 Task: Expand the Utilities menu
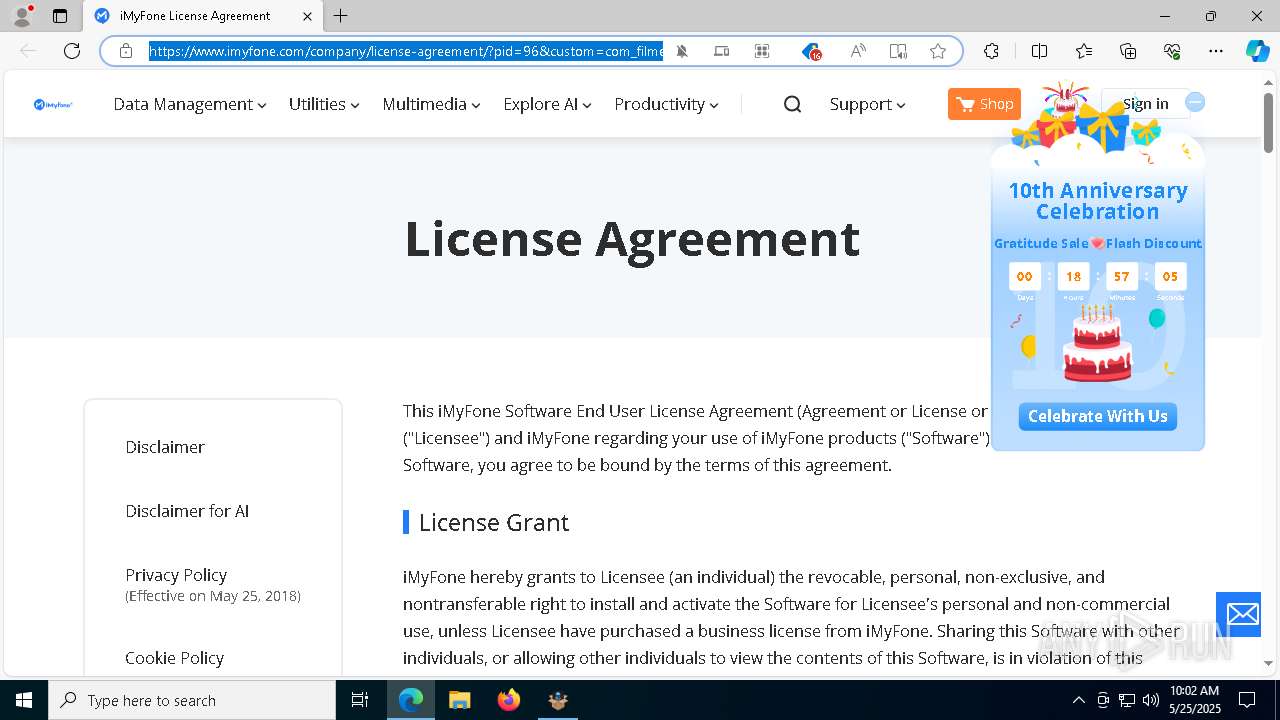(x=324, y=104)
